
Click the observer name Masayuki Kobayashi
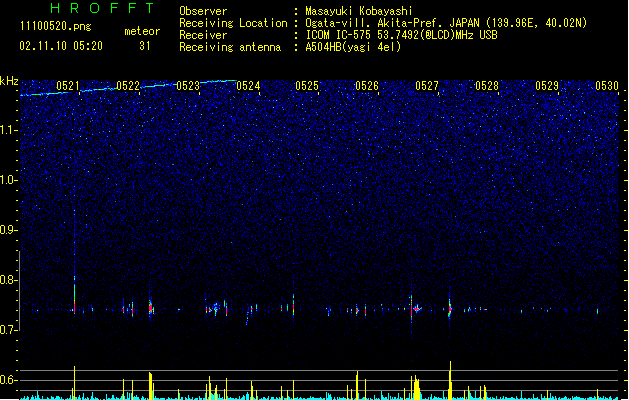[359, 11]
